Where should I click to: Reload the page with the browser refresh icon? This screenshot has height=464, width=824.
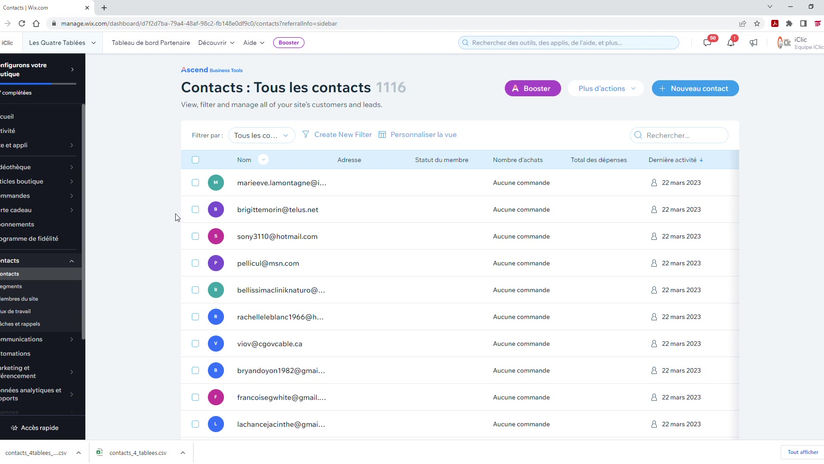[x=22, y=23]
